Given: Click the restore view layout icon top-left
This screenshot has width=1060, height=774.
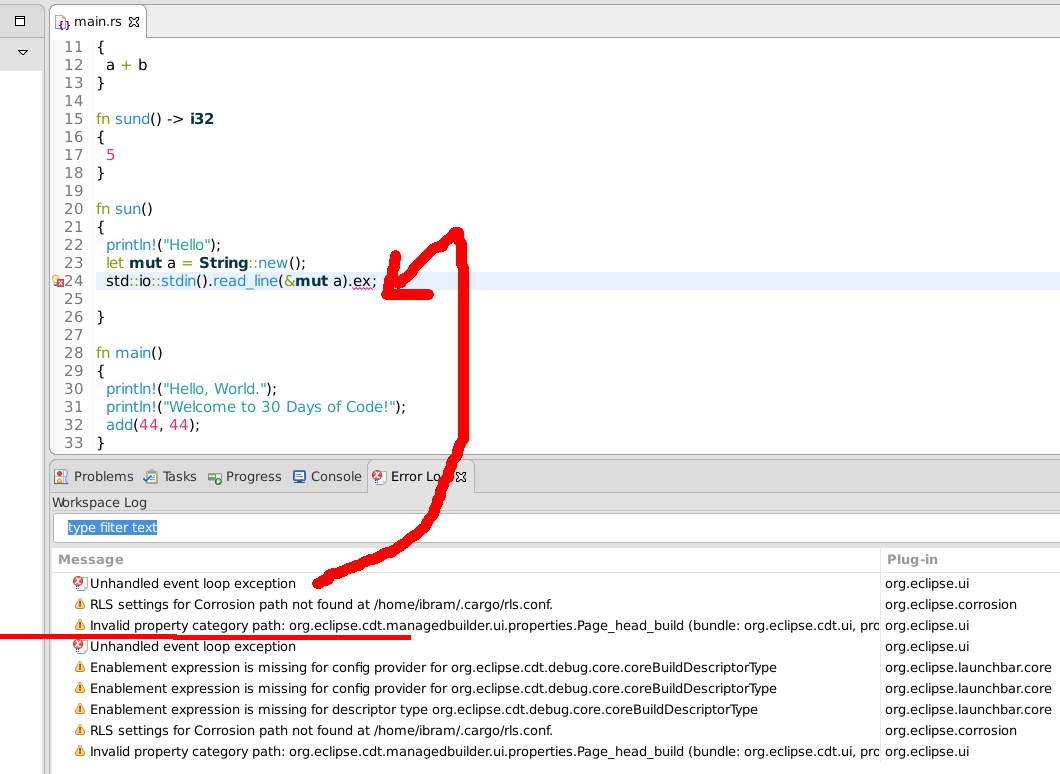Looking at the screenshot, I should (21, 19).
